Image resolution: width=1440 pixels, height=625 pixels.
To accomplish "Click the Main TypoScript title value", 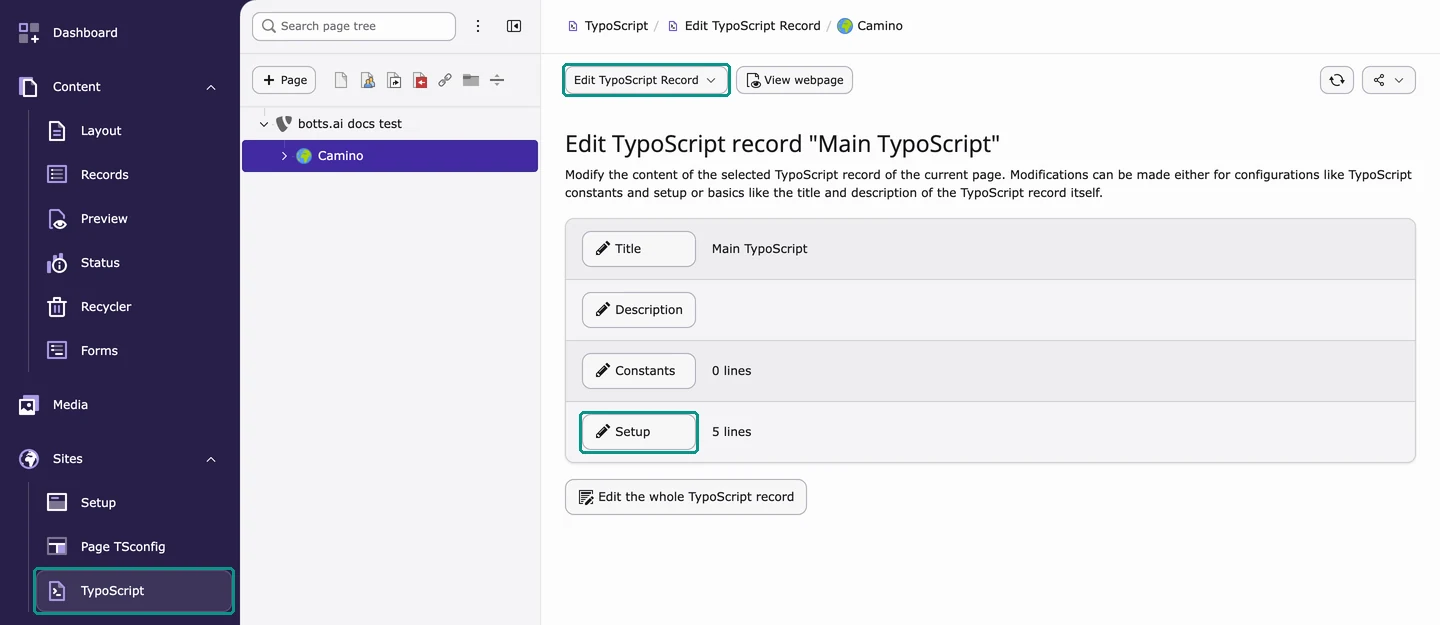I will click(x=760, y=249).
